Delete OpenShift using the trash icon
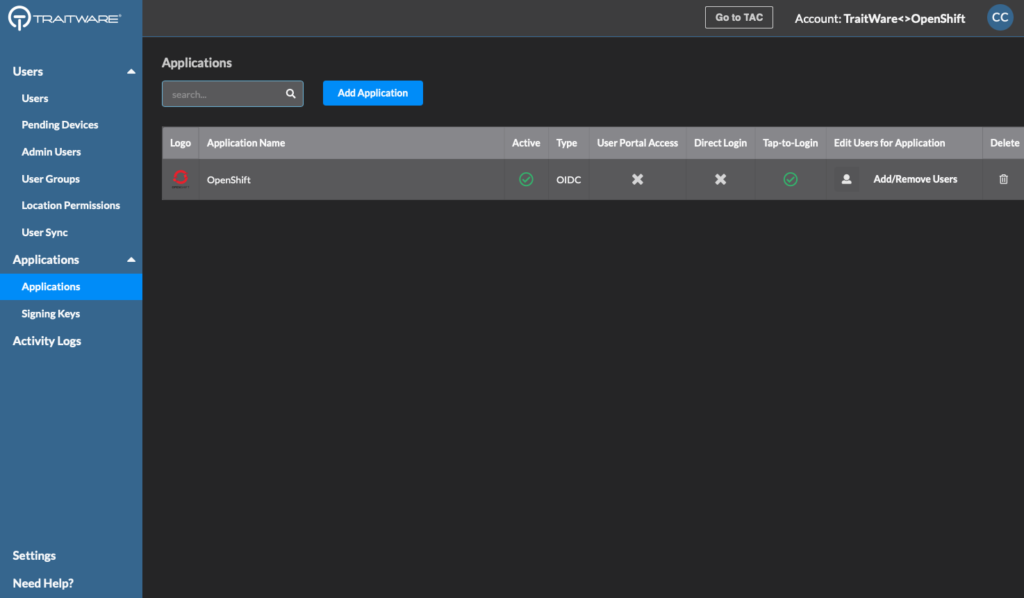 [1003, 179]
